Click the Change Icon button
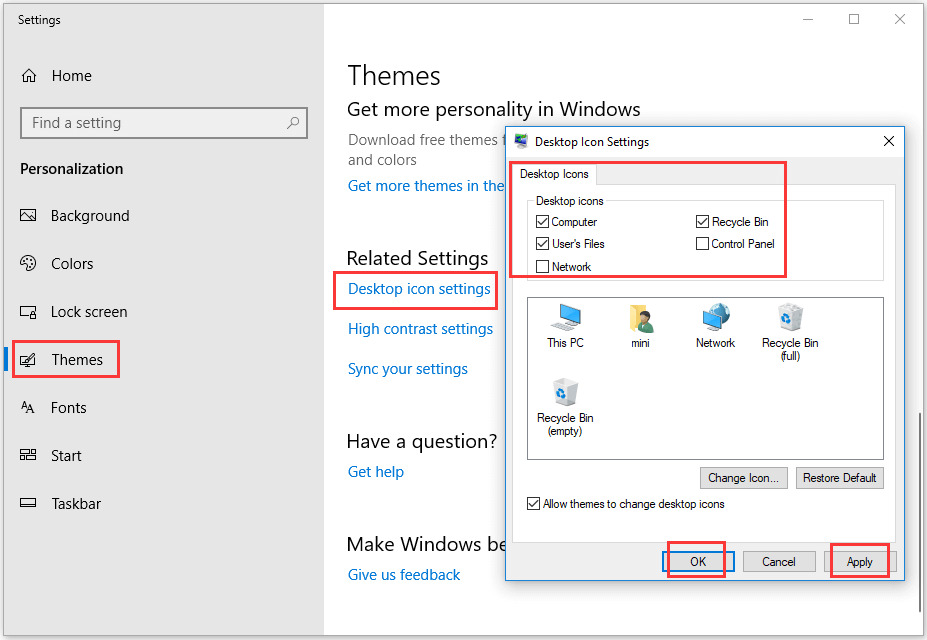The width and height of the screenshot is (927, 640). (x=743, y=477)
